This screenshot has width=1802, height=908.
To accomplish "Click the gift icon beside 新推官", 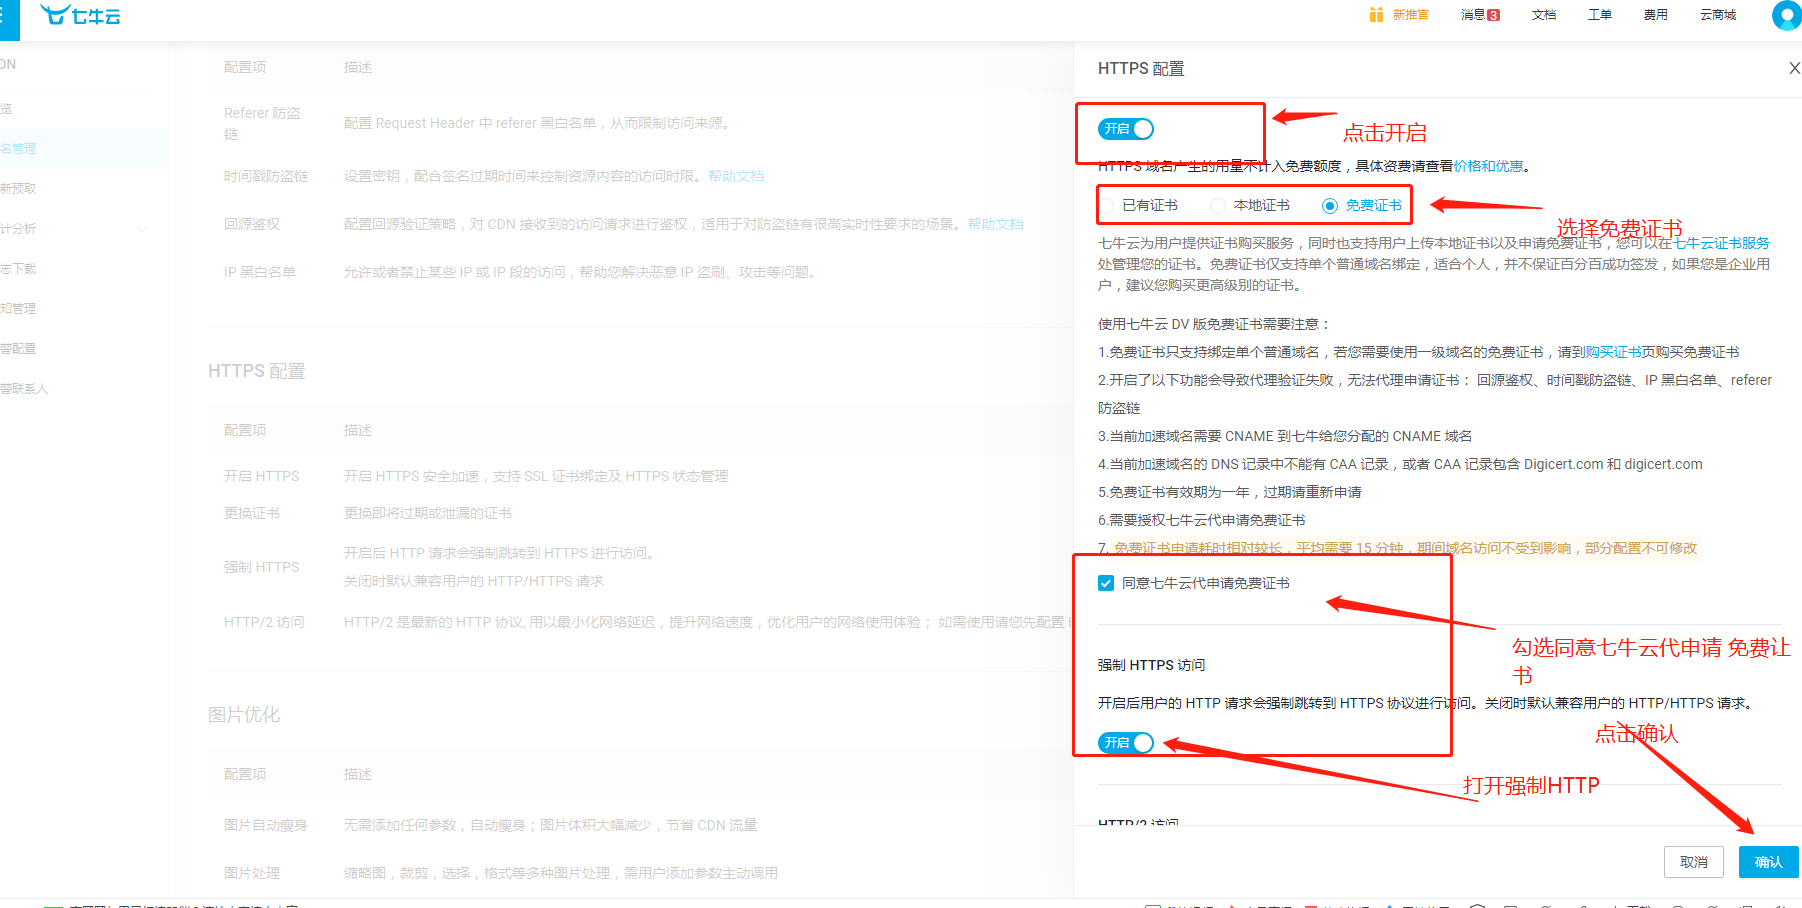I will 1377,15.
